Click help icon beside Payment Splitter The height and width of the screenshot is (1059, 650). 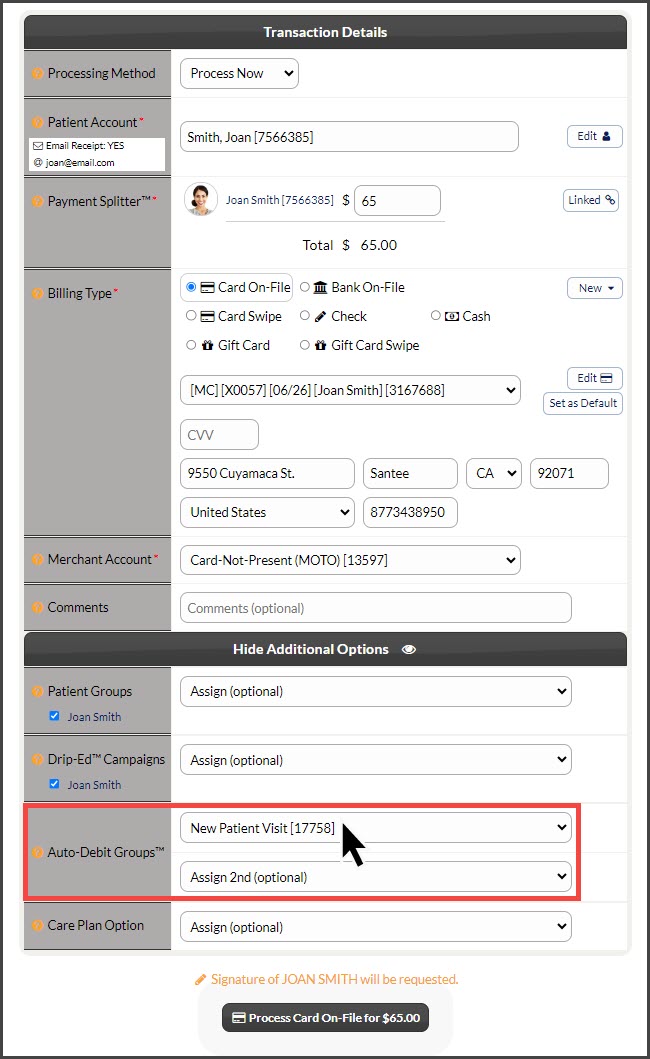tap(38, 201)
